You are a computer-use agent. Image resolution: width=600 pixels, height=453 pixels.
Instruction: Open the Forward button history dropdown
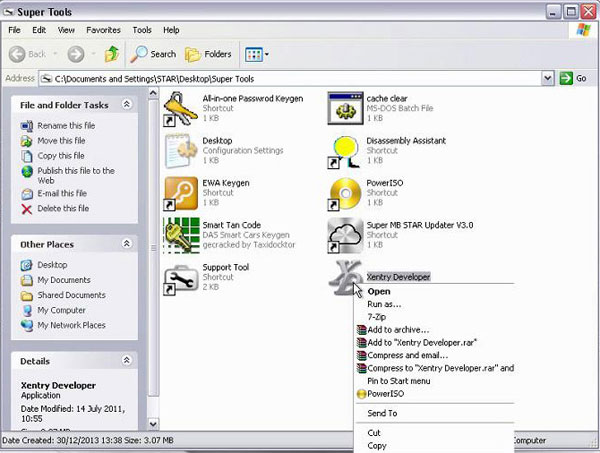click(93, 54)
